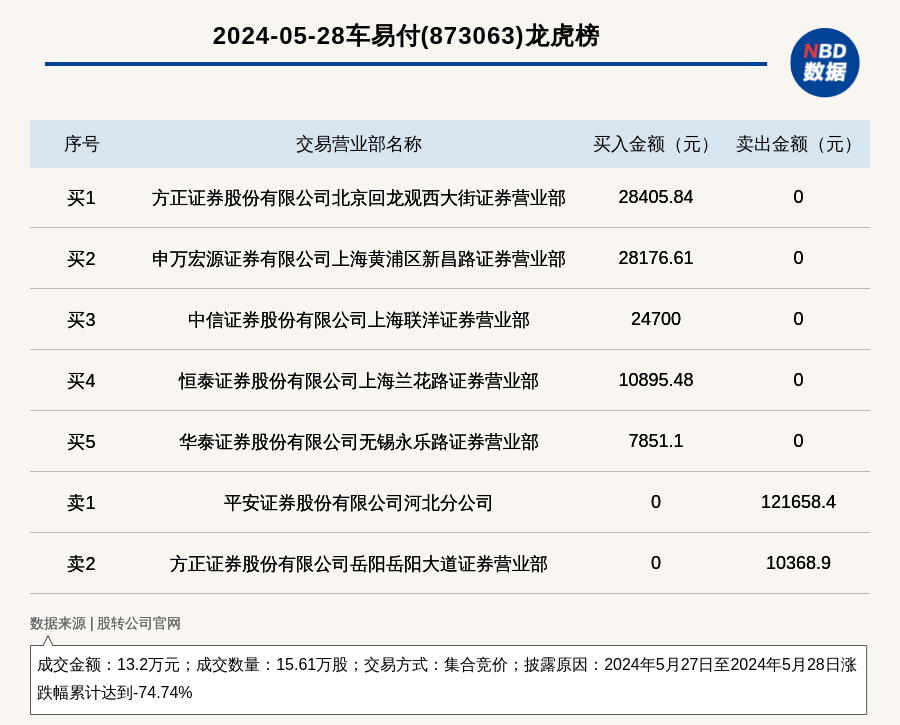Select the sell amount 0 in 买5 row
This screenshot has width=900, height=725.
pyautogui.click(x=798, y=441)
